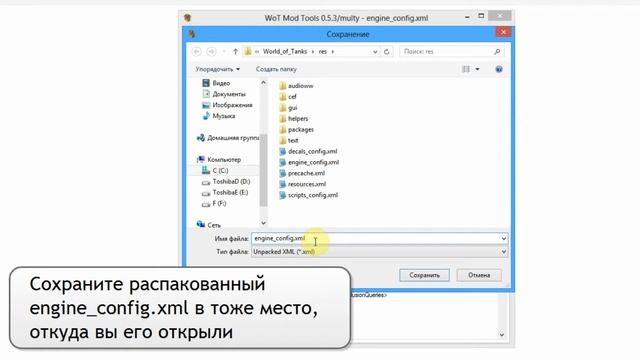Open view options dropdown arrow
Image resolution: width=640 pixels, height=360 pixels.
[x=477, y=69]
